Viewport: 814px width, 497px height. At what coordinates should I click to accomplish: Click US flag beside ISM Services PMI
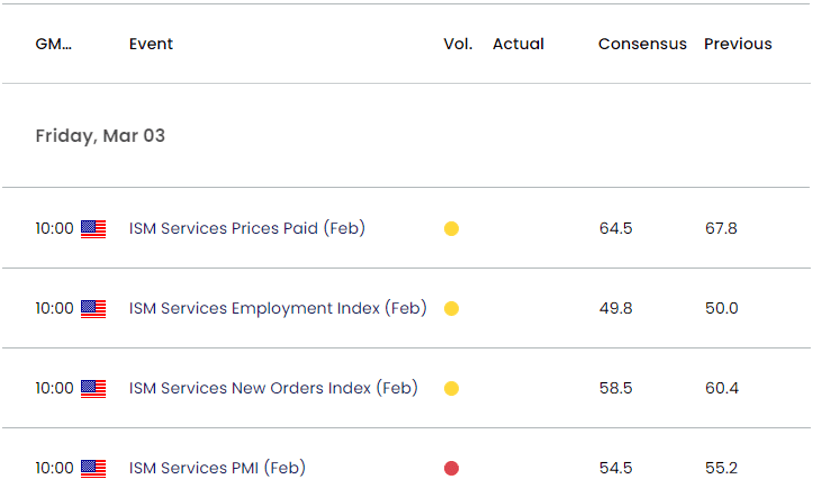click(93, 468)
